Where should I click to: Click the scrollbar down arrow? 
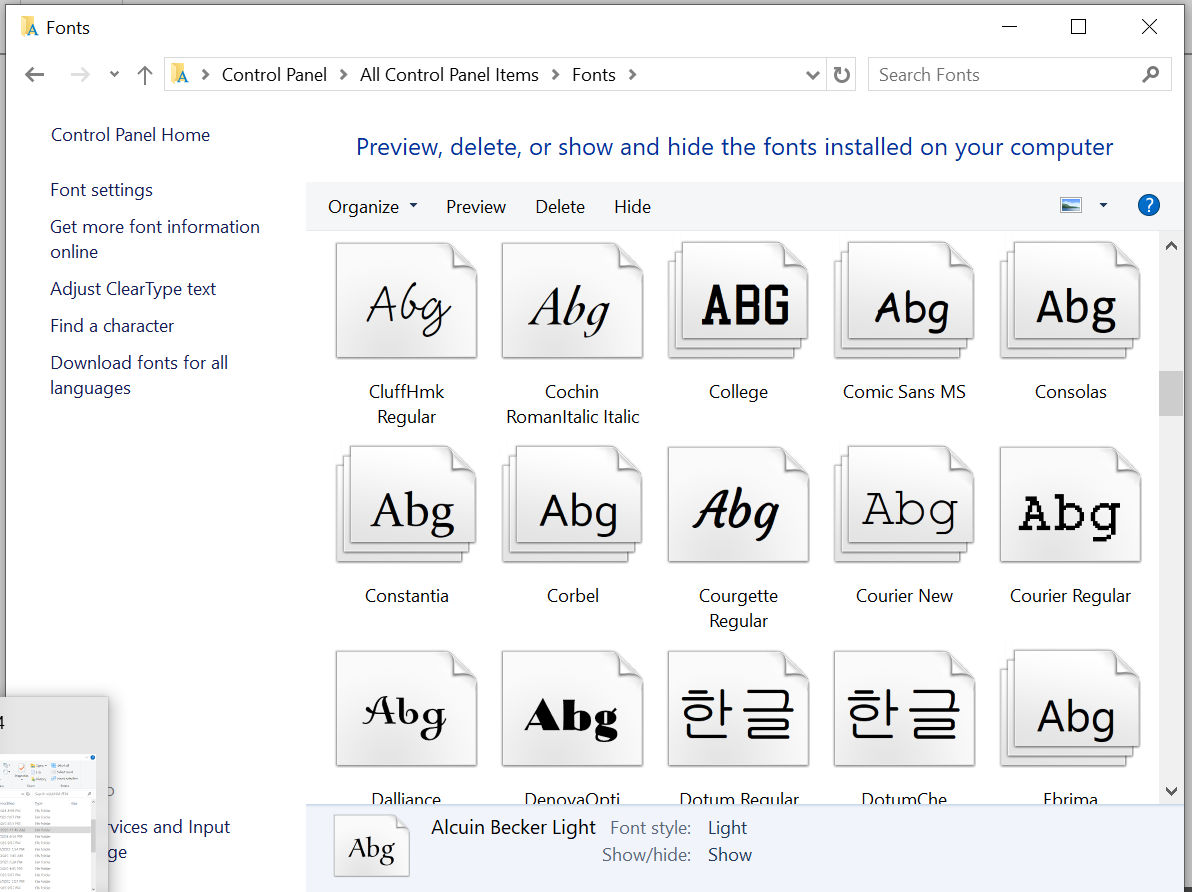[1171, 792]
